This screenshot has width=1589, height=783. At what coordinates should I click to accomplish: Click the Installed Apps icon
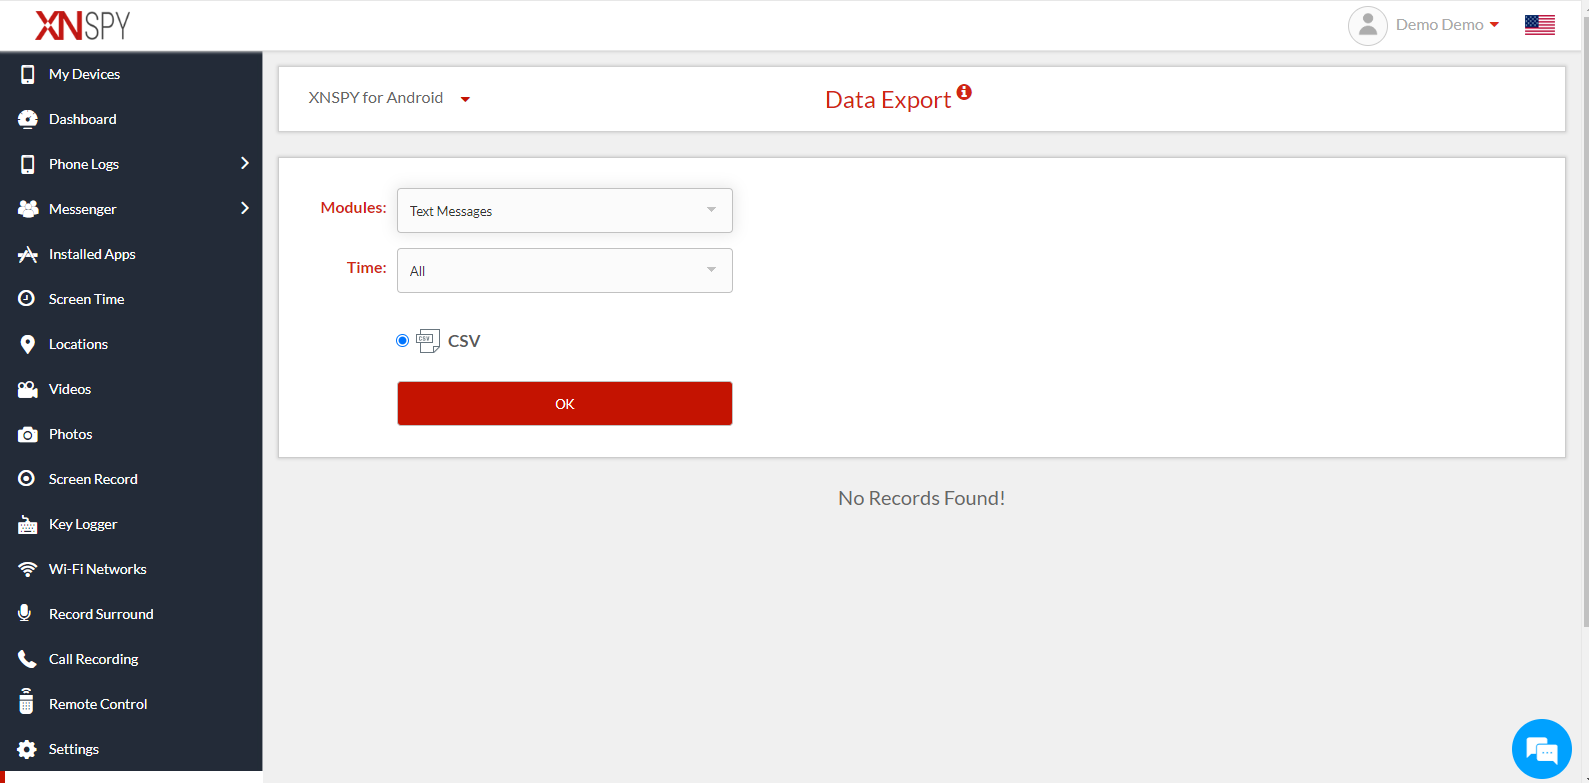pos(28,254)
